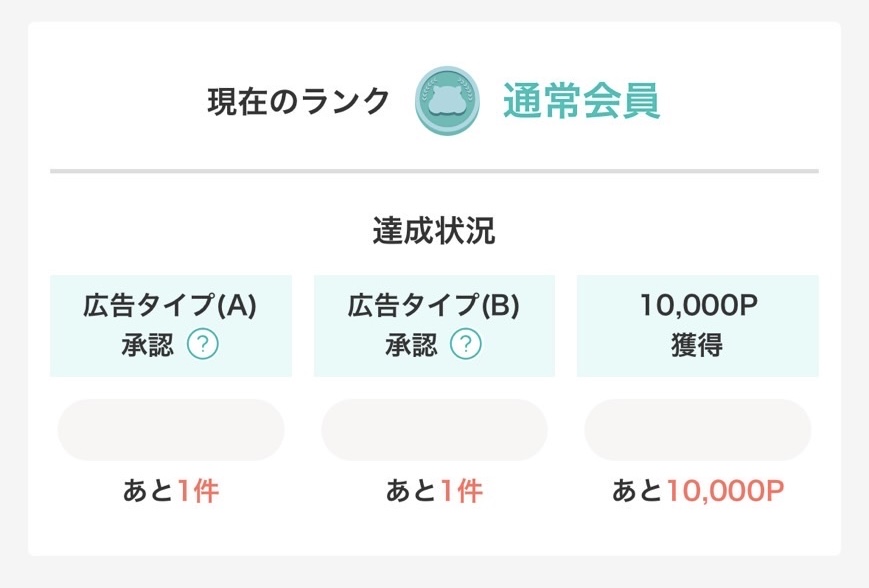Click progress bar under 広告タイプ(A)
Screen dimensions: 869x588
tap(171, 430)
